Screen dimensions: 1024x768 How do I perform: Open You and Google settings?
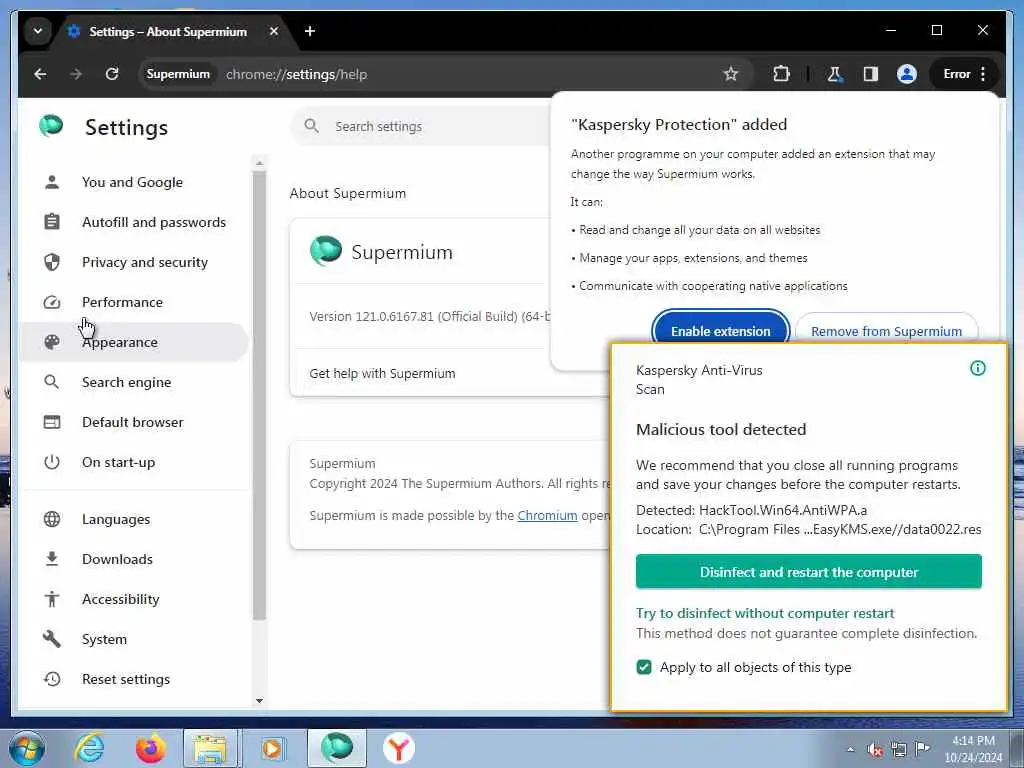tap(133, 182)
